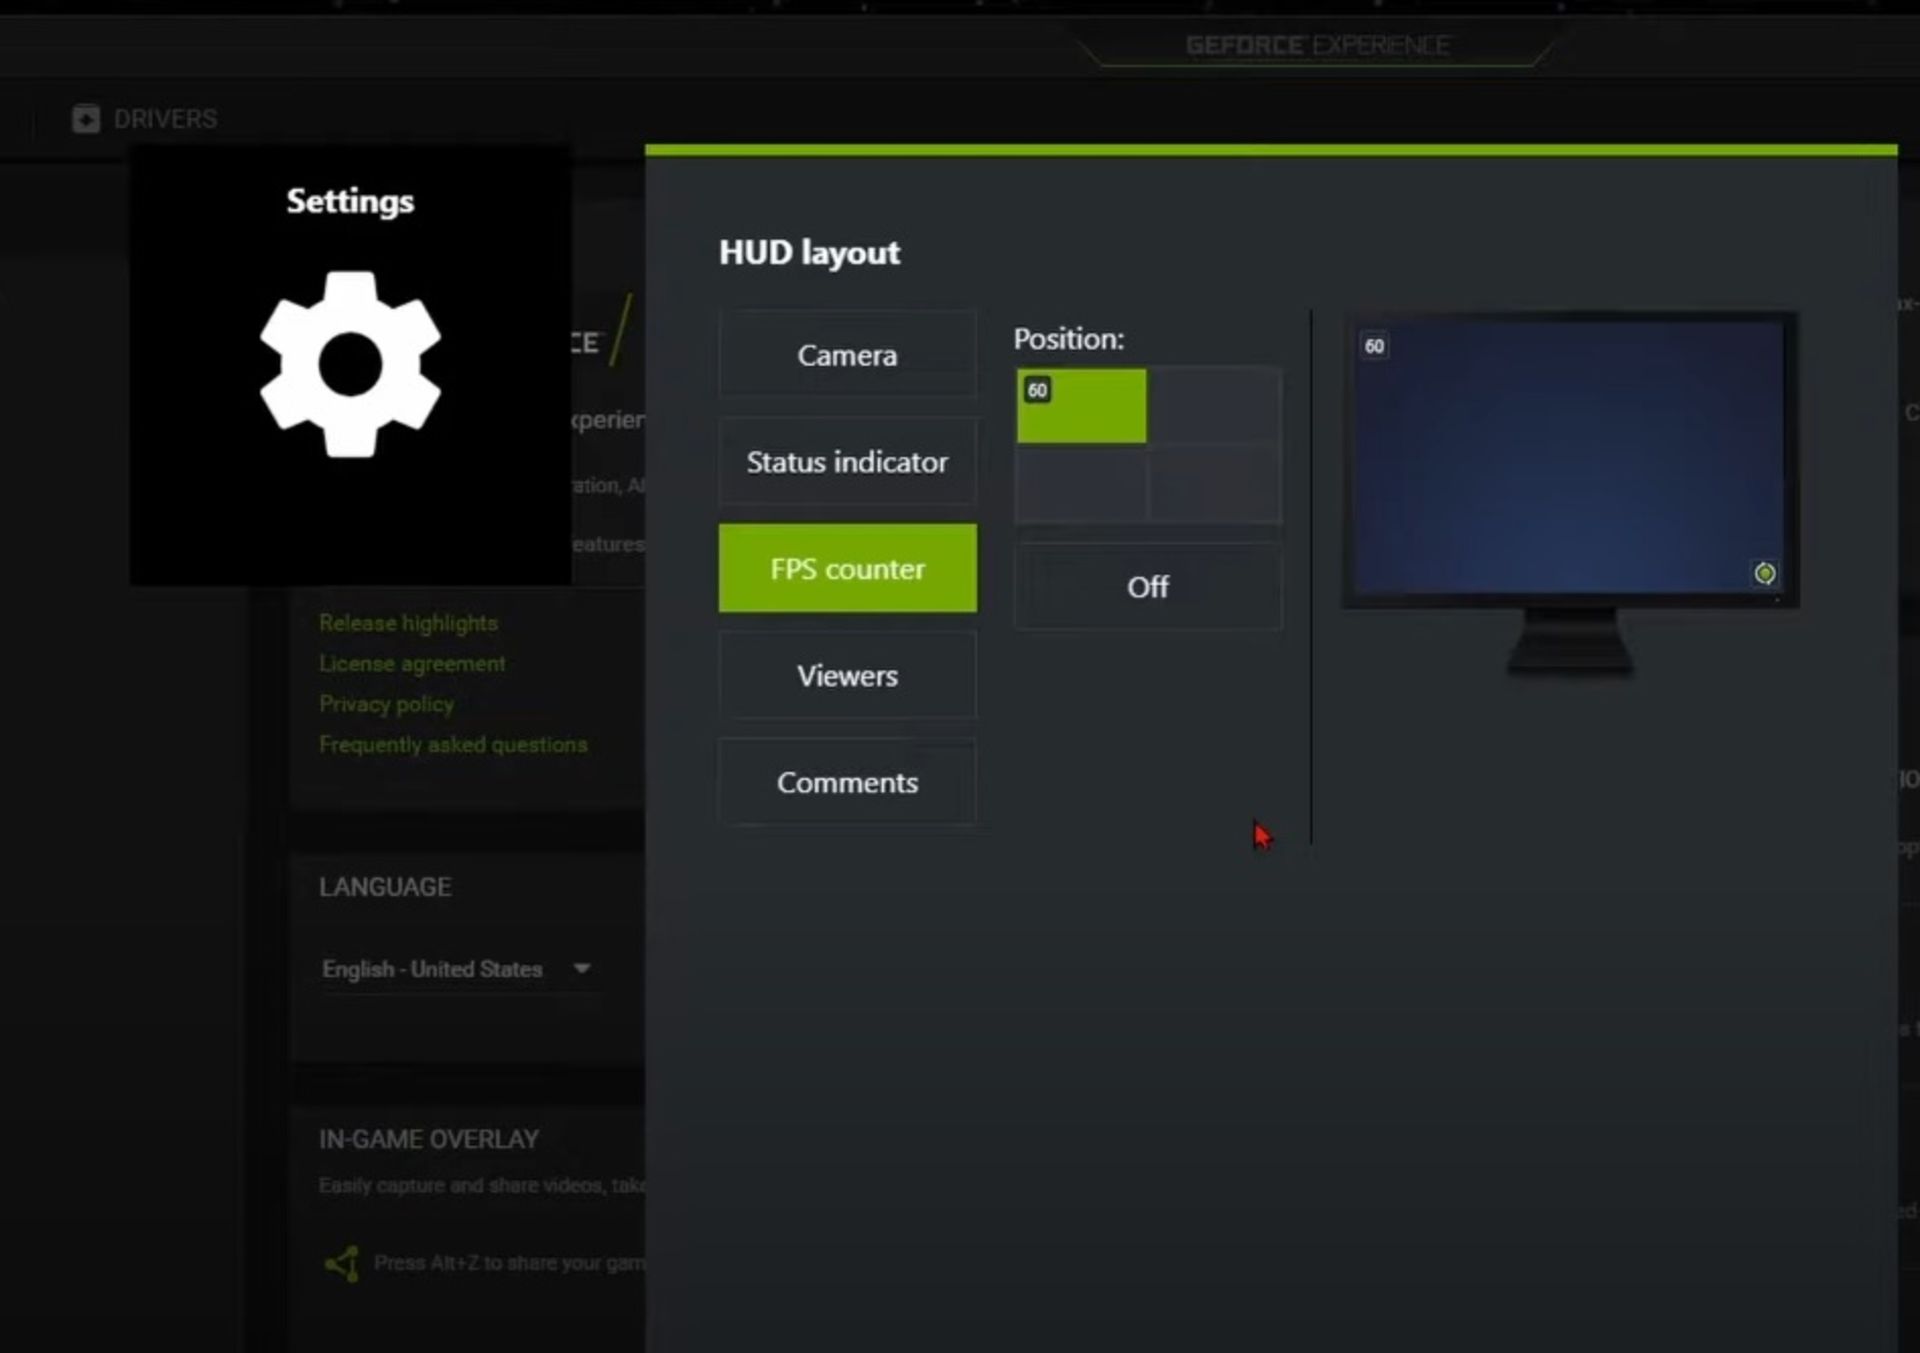Select Viewers in HUD layout
1920x1353 pixels.
[847, 675]
